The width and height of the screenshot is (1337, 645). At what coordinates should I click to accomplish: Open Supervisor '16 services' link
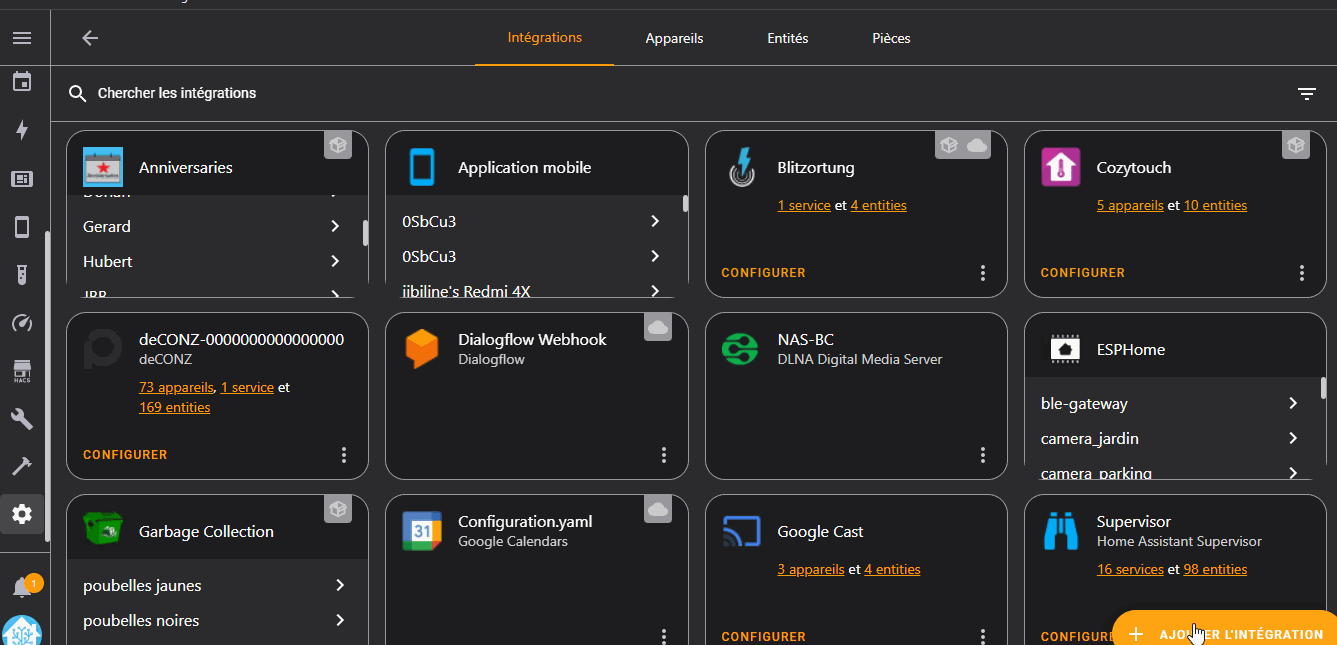pyautogui.click(x=1130, y=570)
